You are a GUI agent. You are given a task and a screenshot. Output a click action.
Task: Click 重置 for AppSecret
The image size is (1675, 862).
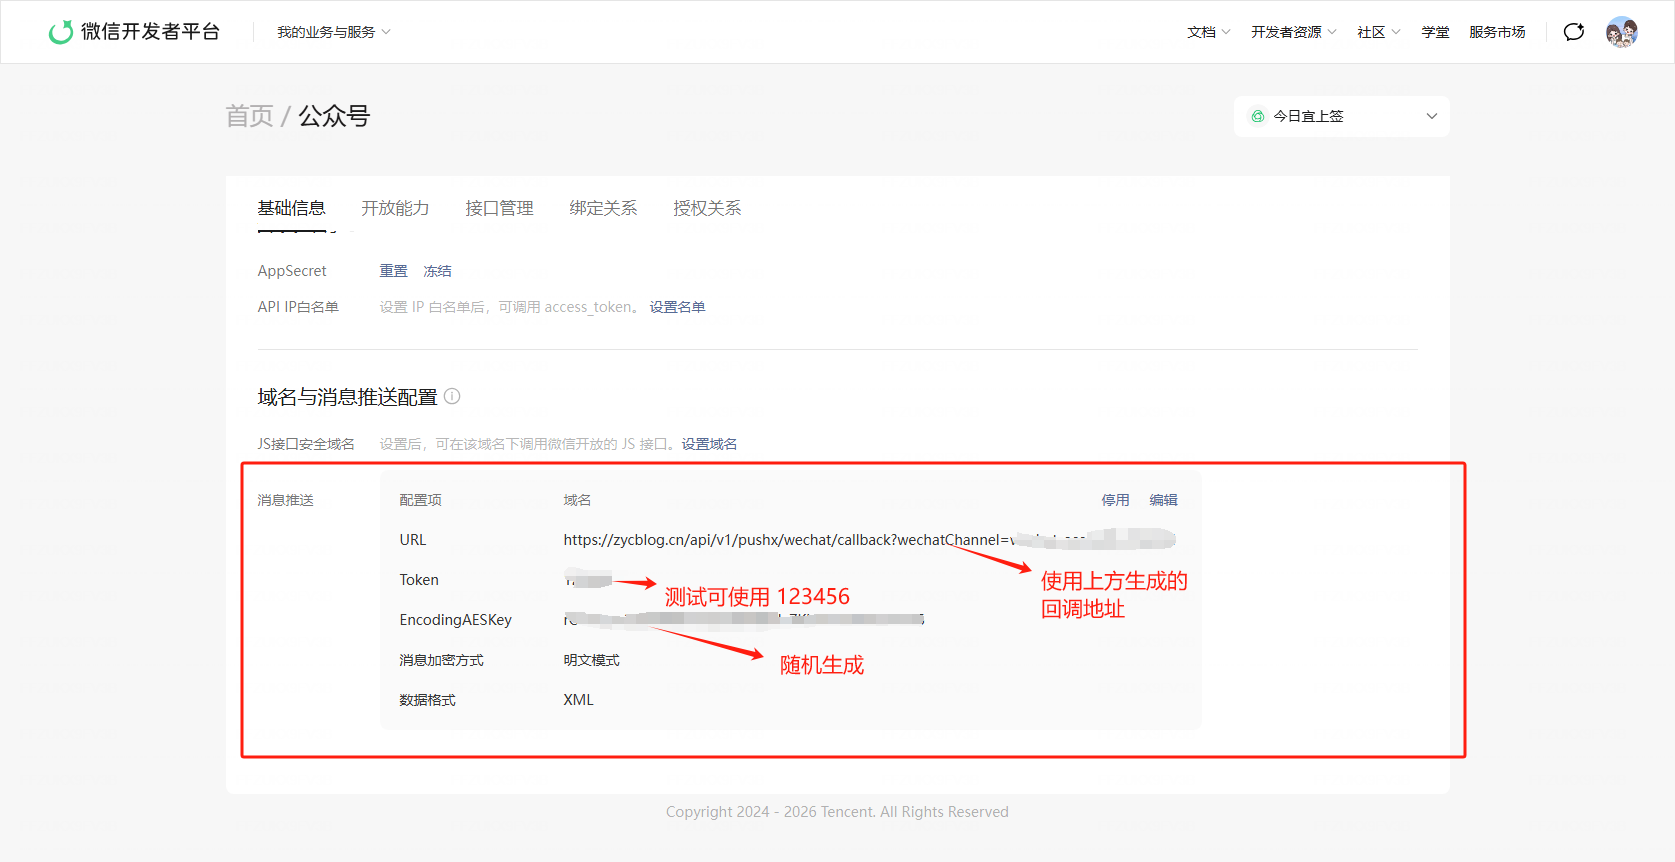point(393,271)
